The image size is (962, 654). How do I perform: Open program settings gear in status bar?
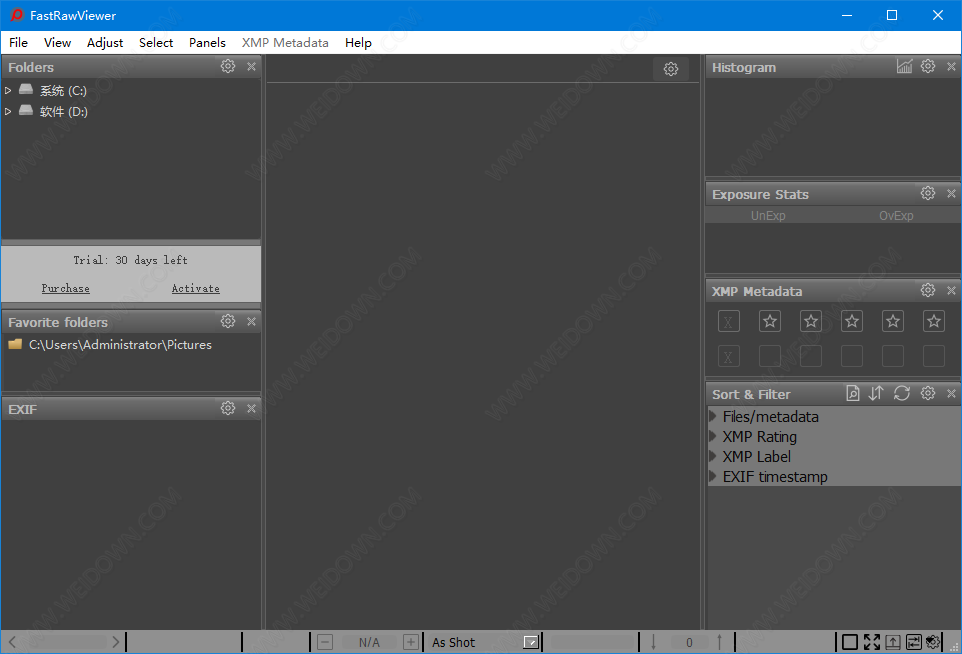coord(933,642)
